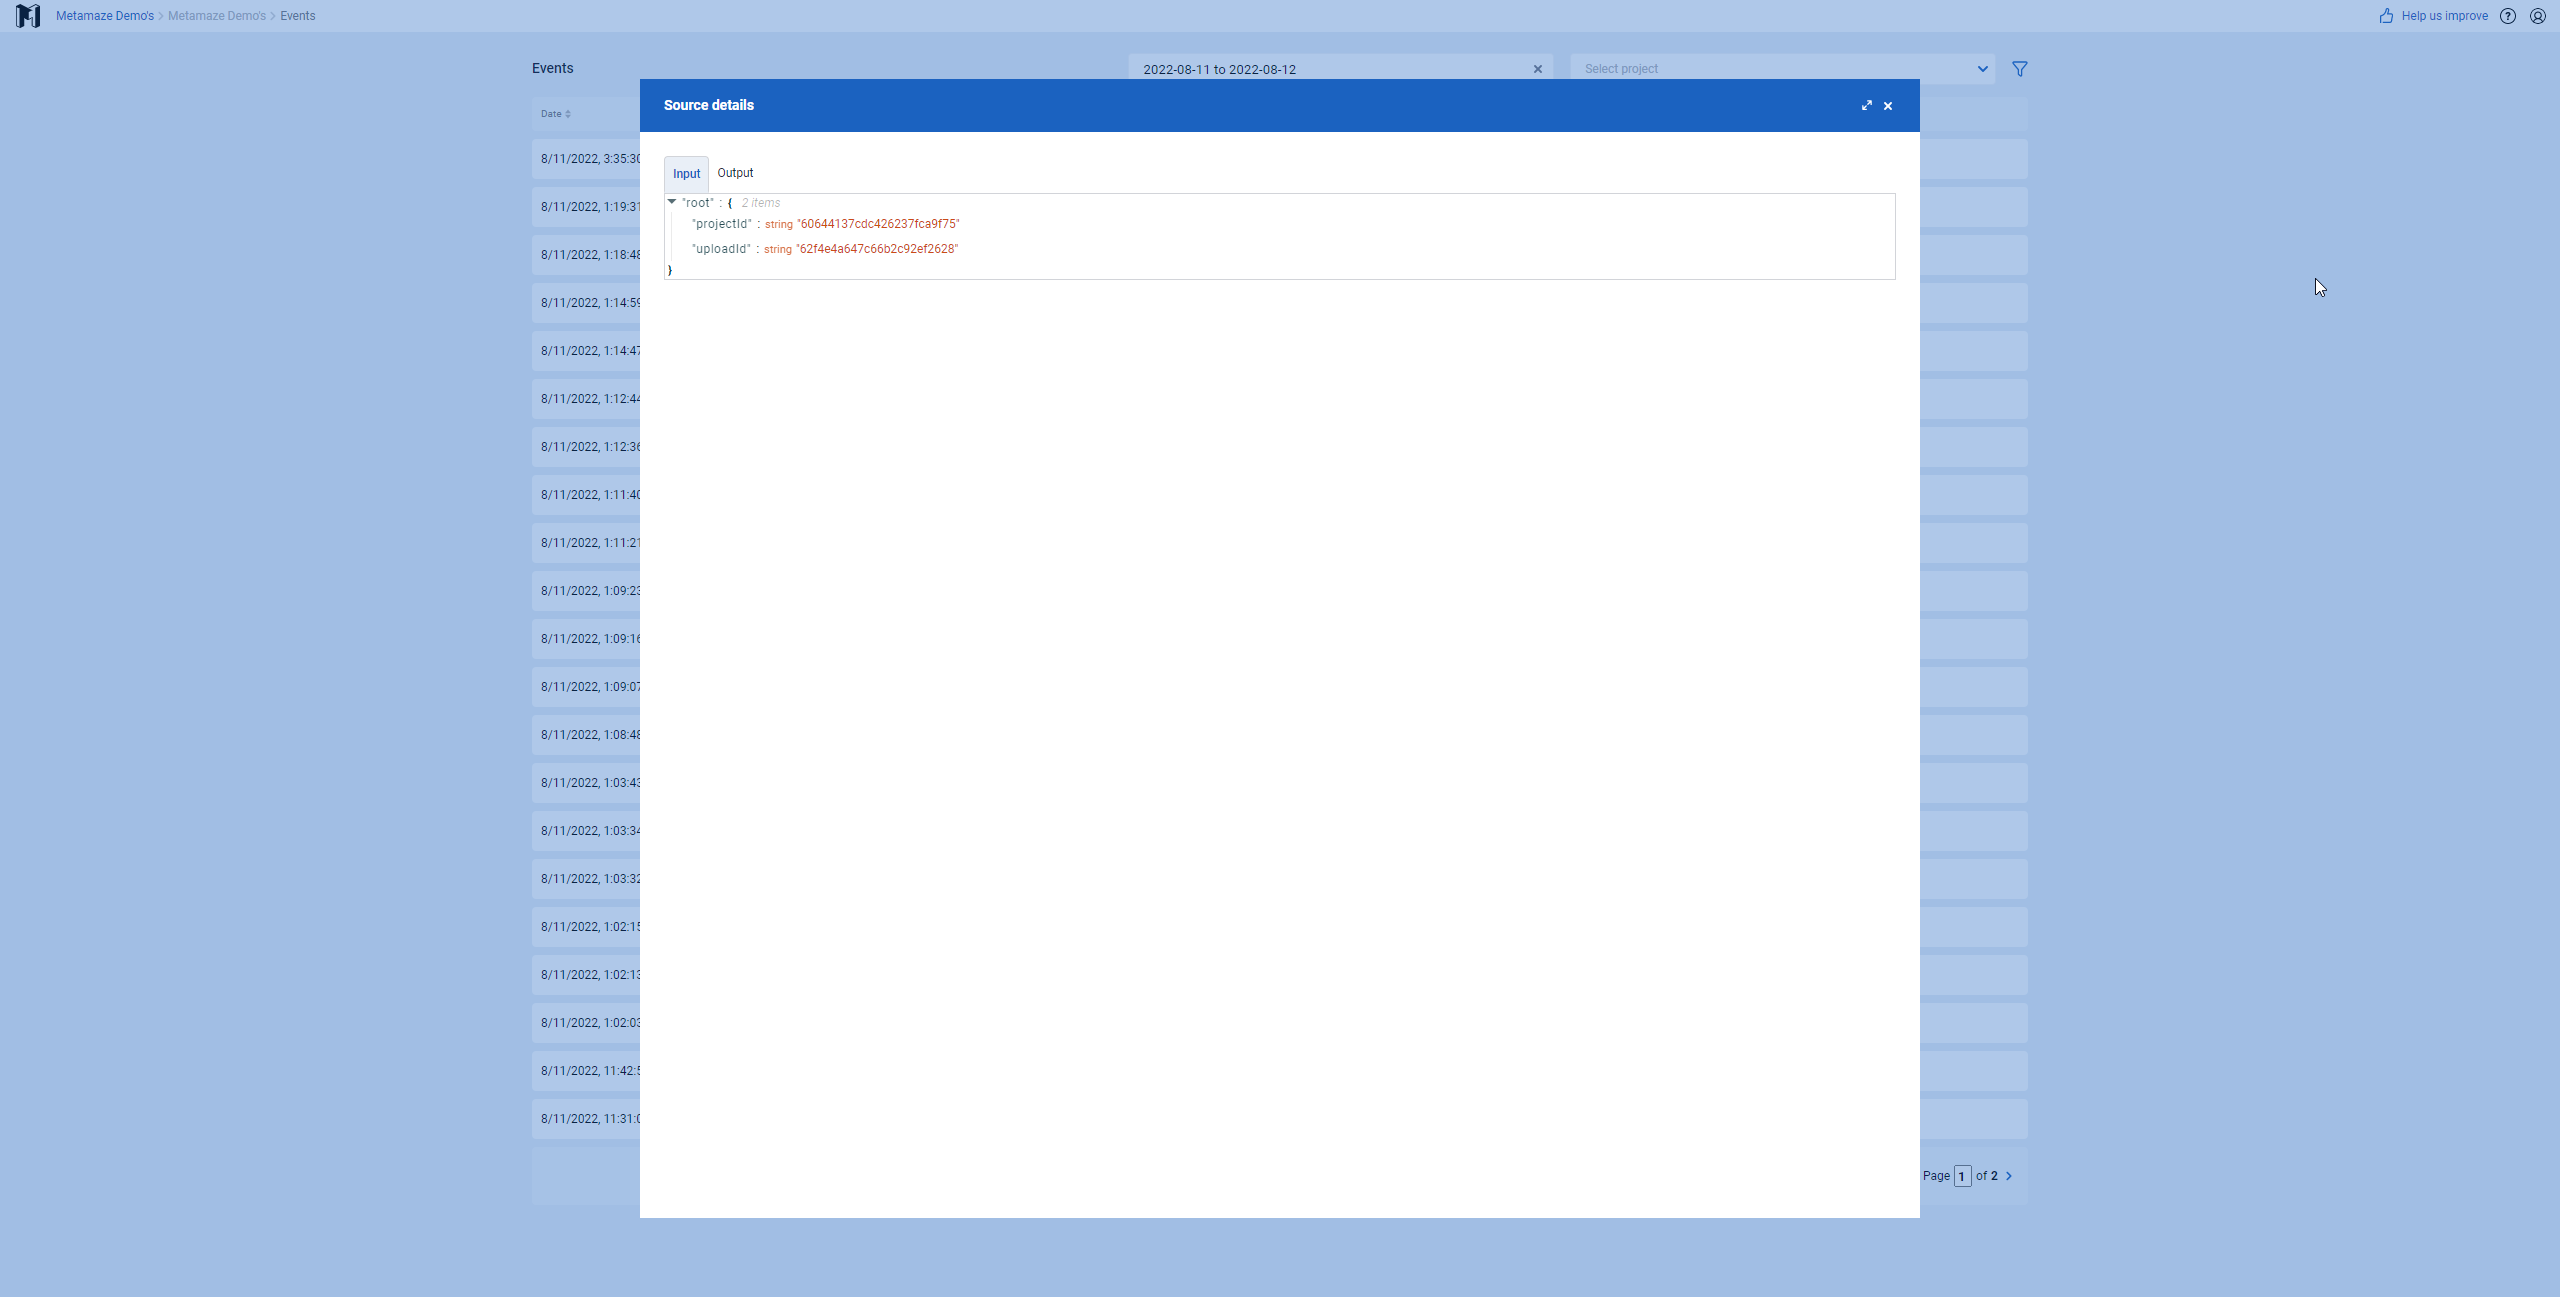Screen dimensions: 2560x1297
Task: Click the Help us improve link
Action: click(x=2445, y=16)
